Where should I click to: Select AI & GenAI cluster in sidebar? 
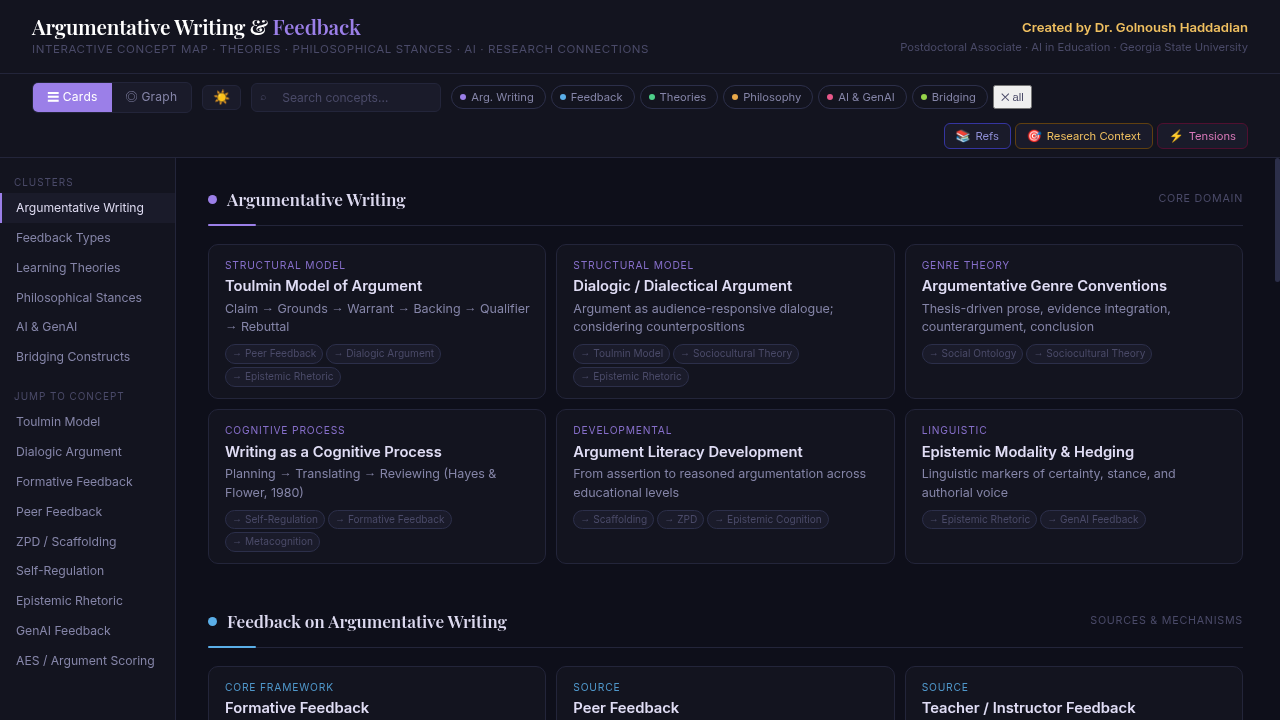tap(88, 327)
